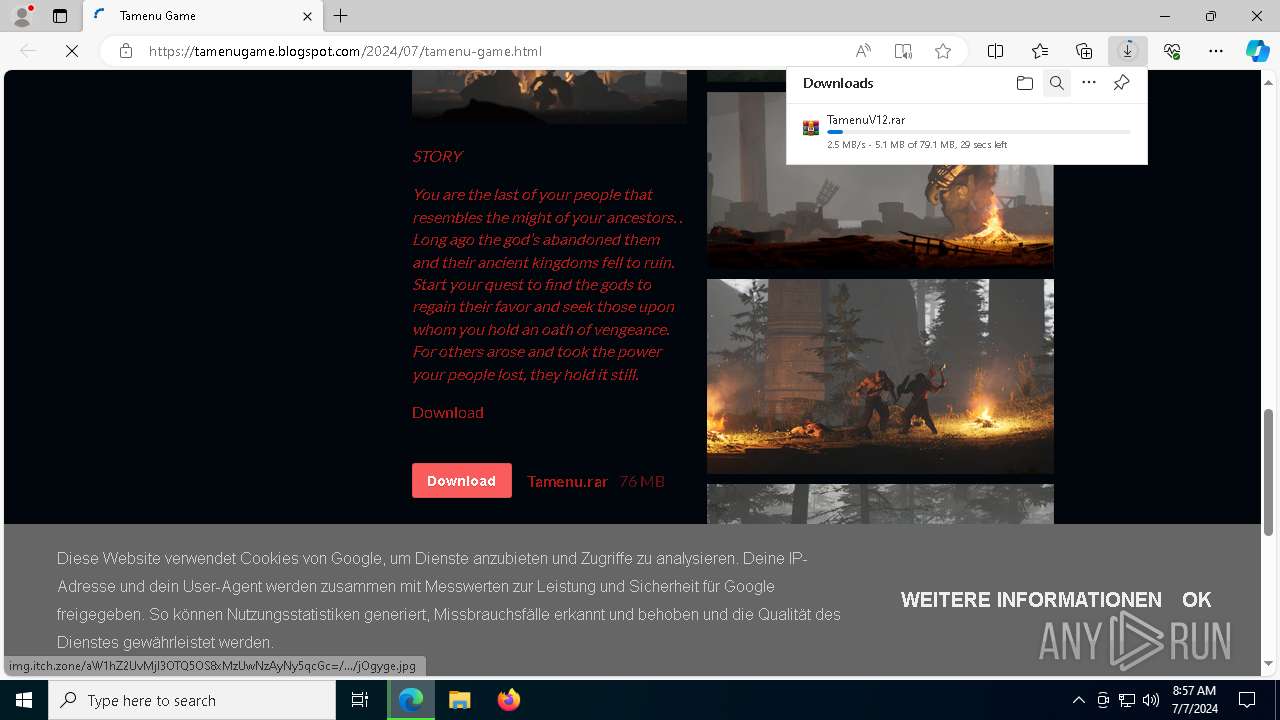Open the browser profile icon
Viewport: 1280px width, 720px height.
[22, 16]
